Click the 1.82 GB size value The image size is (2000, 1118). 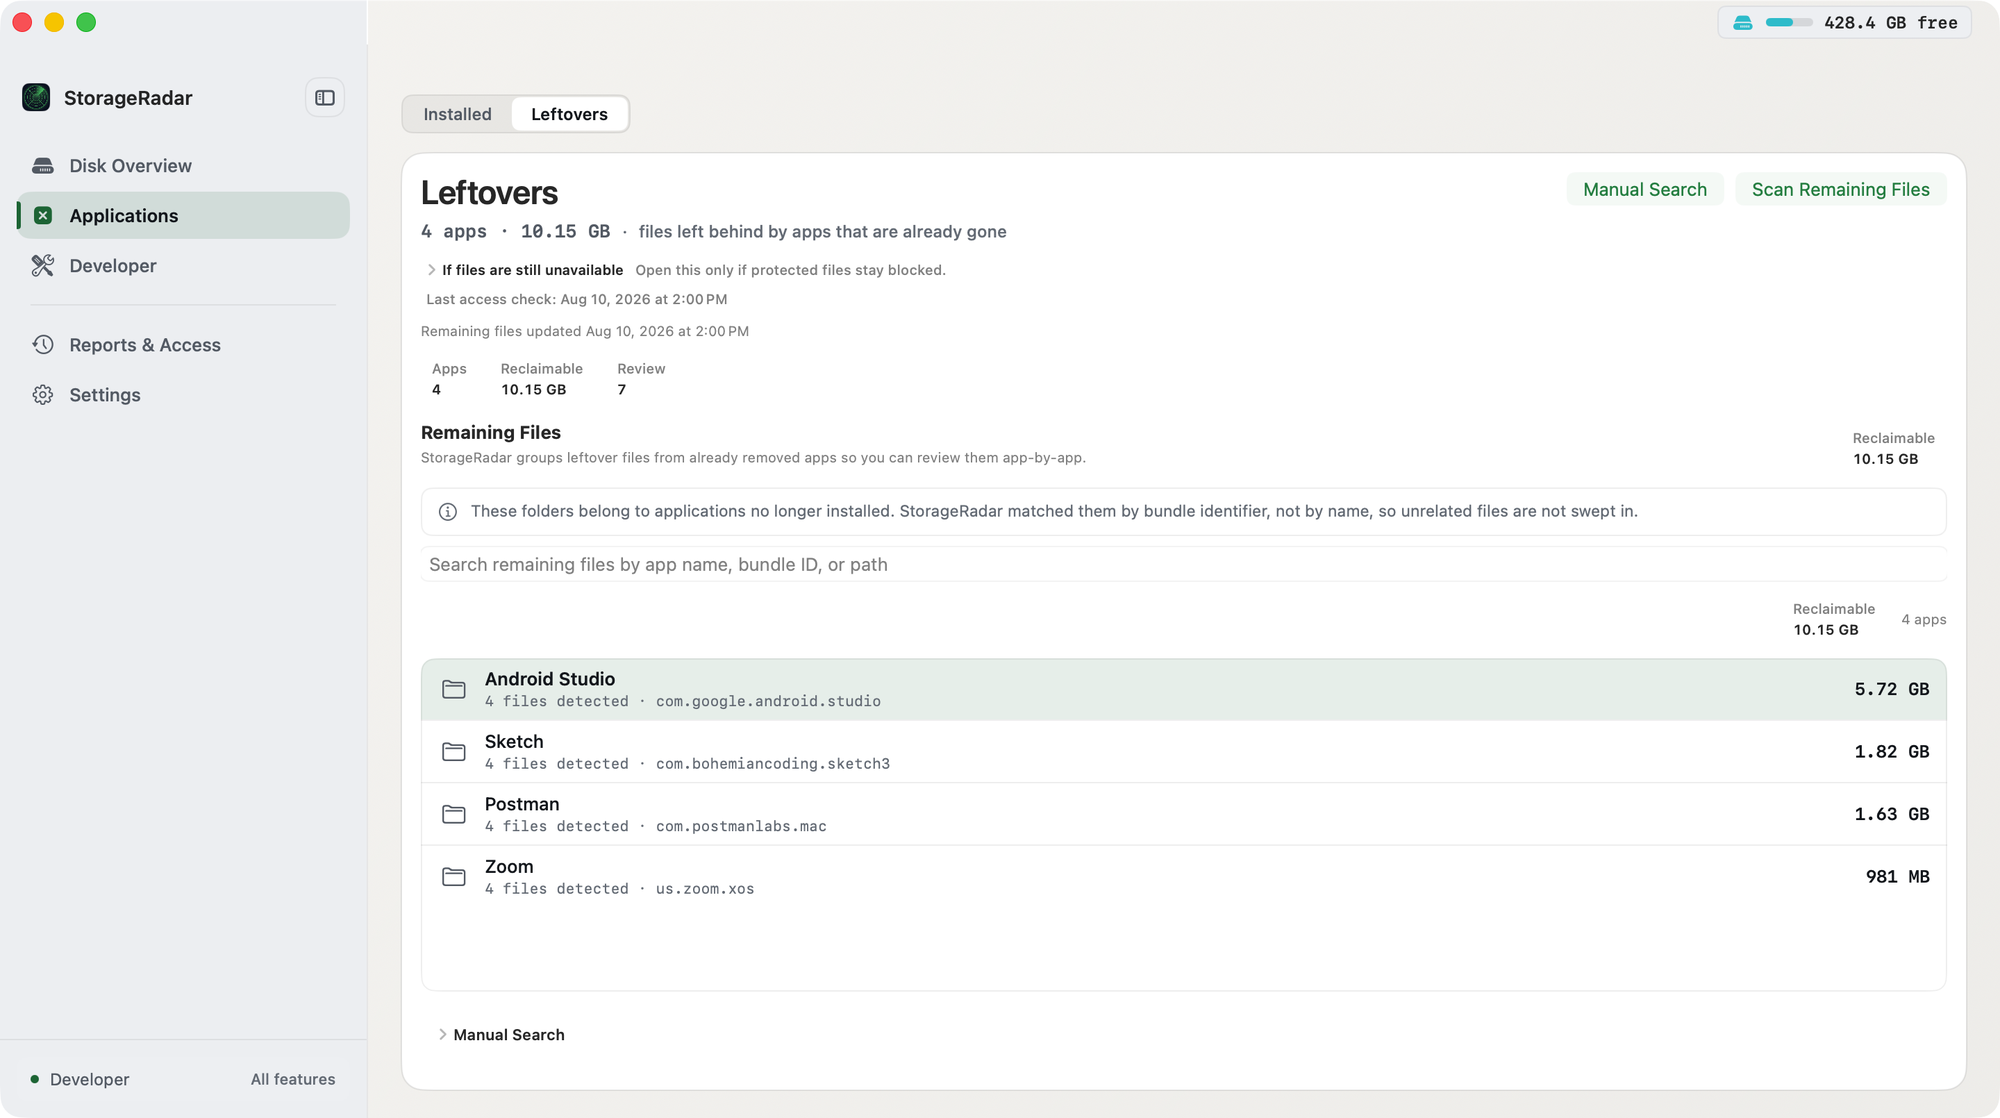click(x=1891, y=752)
